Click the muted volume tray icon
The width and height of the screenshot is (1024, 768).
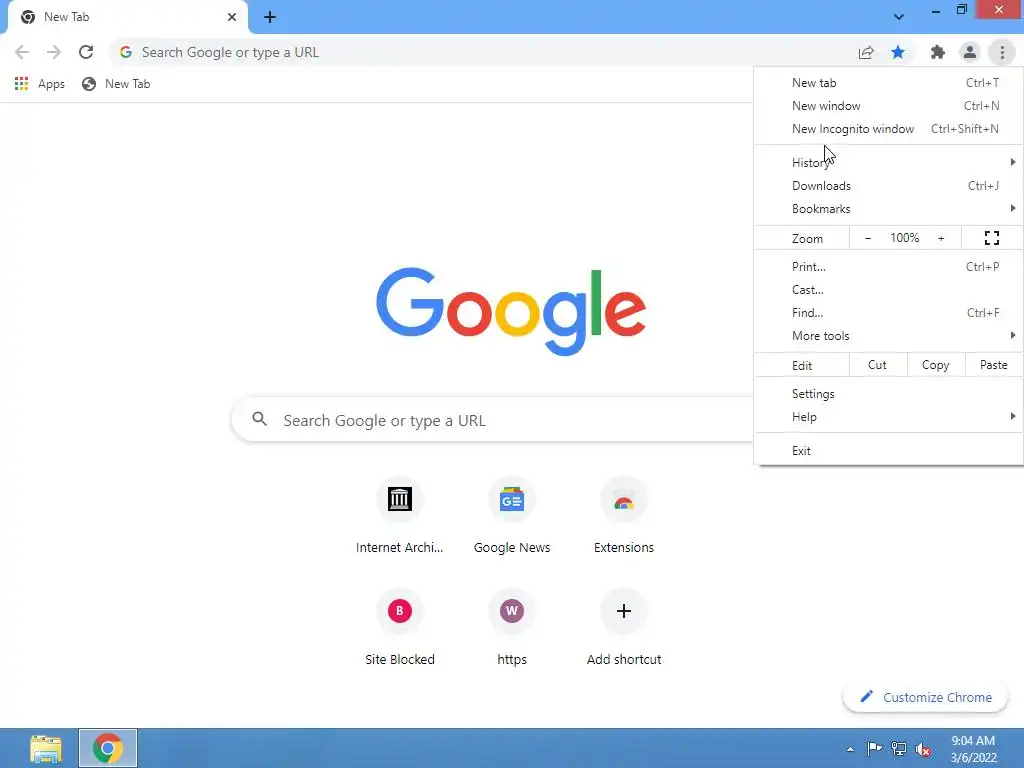click(x=923, y=750)
